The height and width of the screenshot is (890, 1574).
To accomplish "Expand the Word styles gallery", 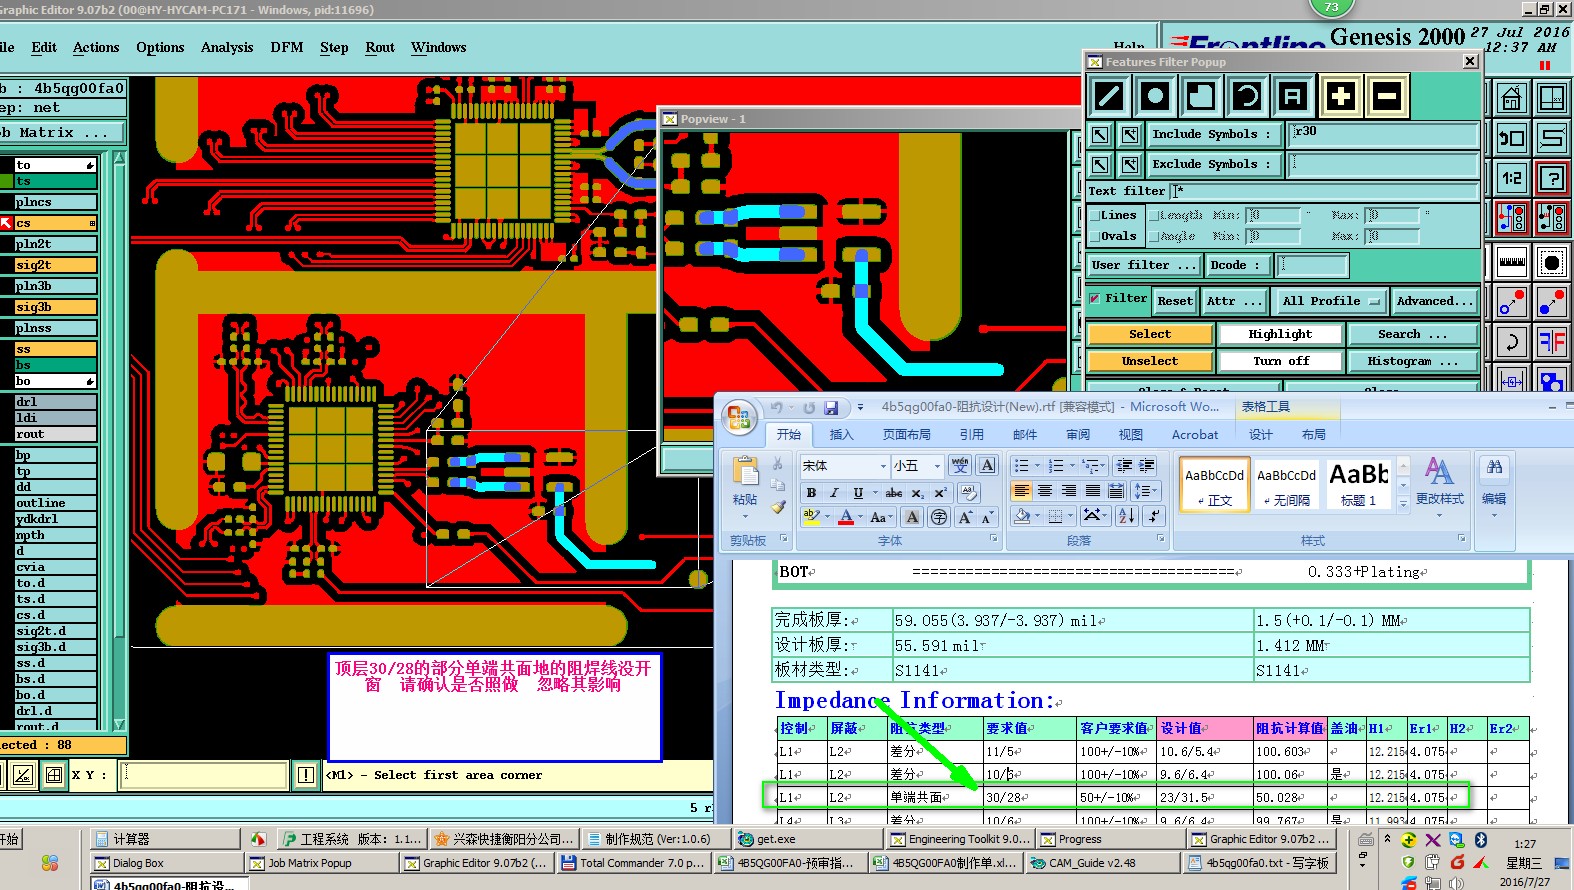I will (x=1403, y=505).
